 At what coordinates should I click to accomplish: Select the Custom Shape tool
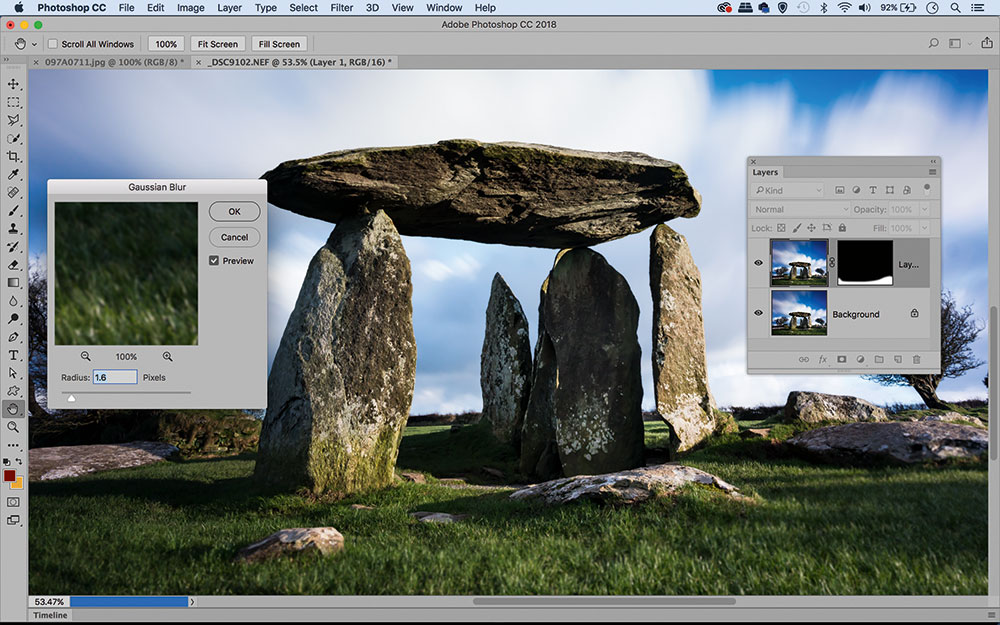pos(13,391)
